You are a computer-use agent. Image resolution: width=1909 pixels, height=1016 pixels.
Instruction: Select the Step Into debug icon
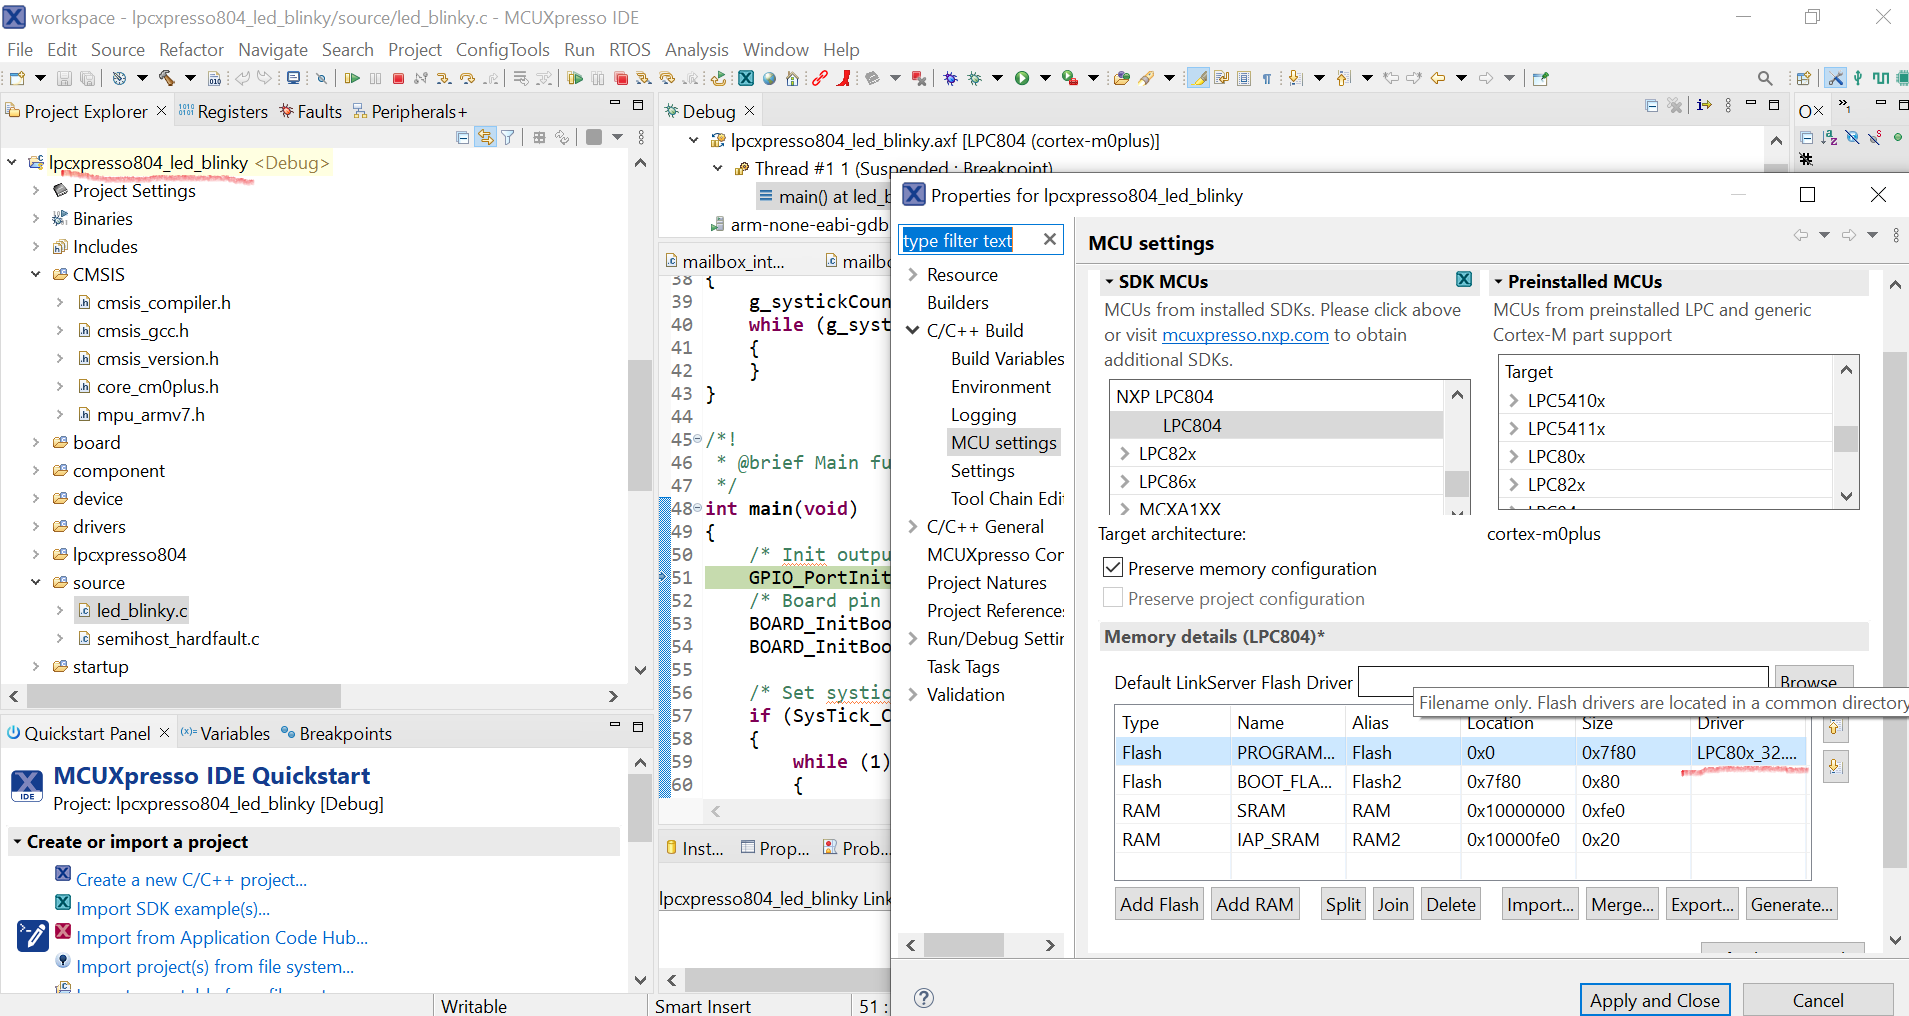444,77
